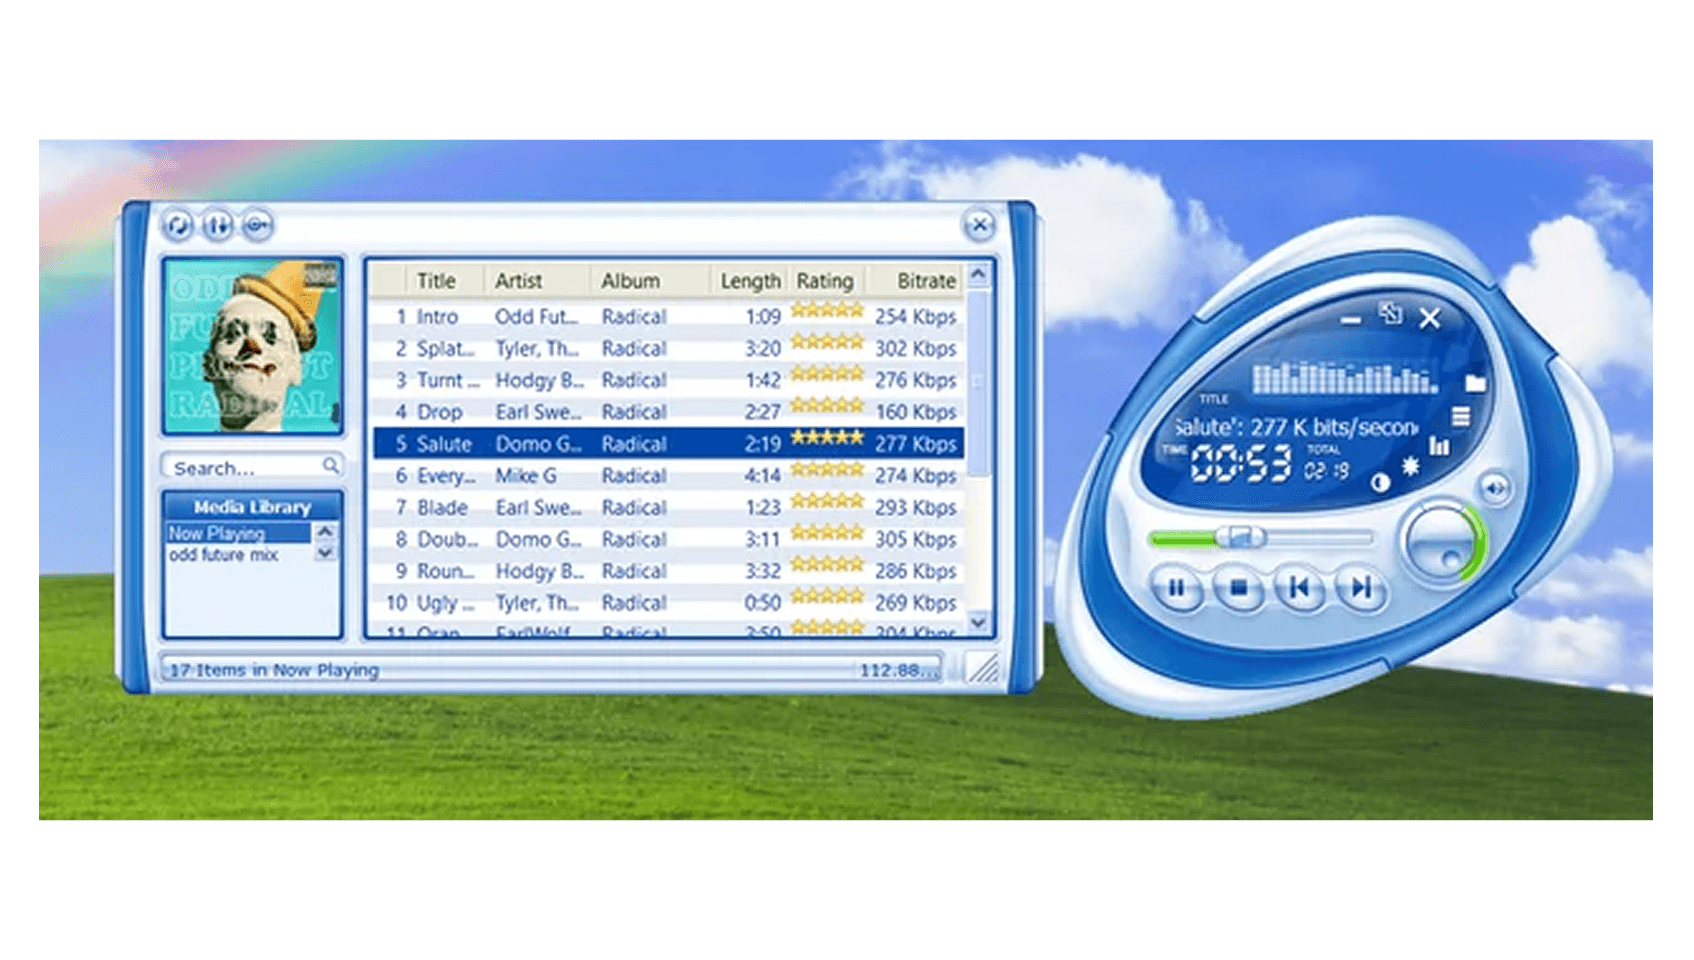Open the equalizer bars icon
This screenshot has height=960, width=1694.
(1439, 446)
